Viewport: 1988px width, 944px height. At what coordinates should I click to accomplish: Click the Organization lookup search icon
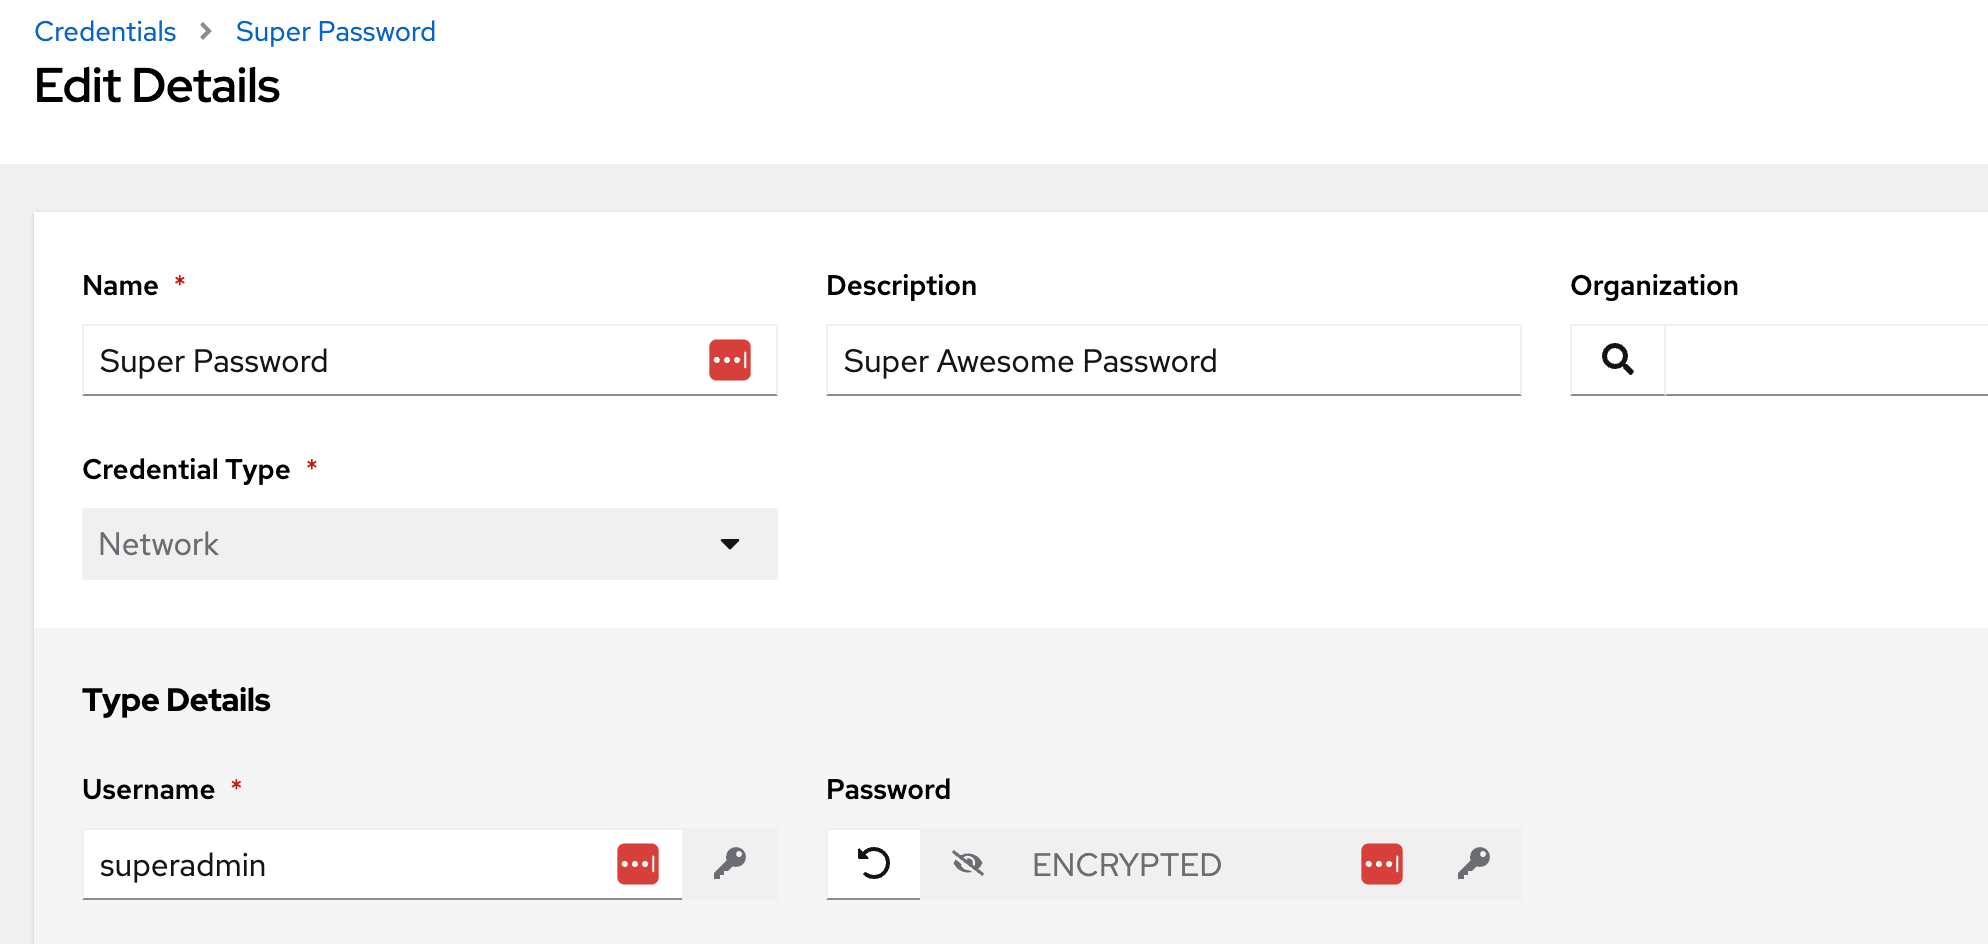1617,360
